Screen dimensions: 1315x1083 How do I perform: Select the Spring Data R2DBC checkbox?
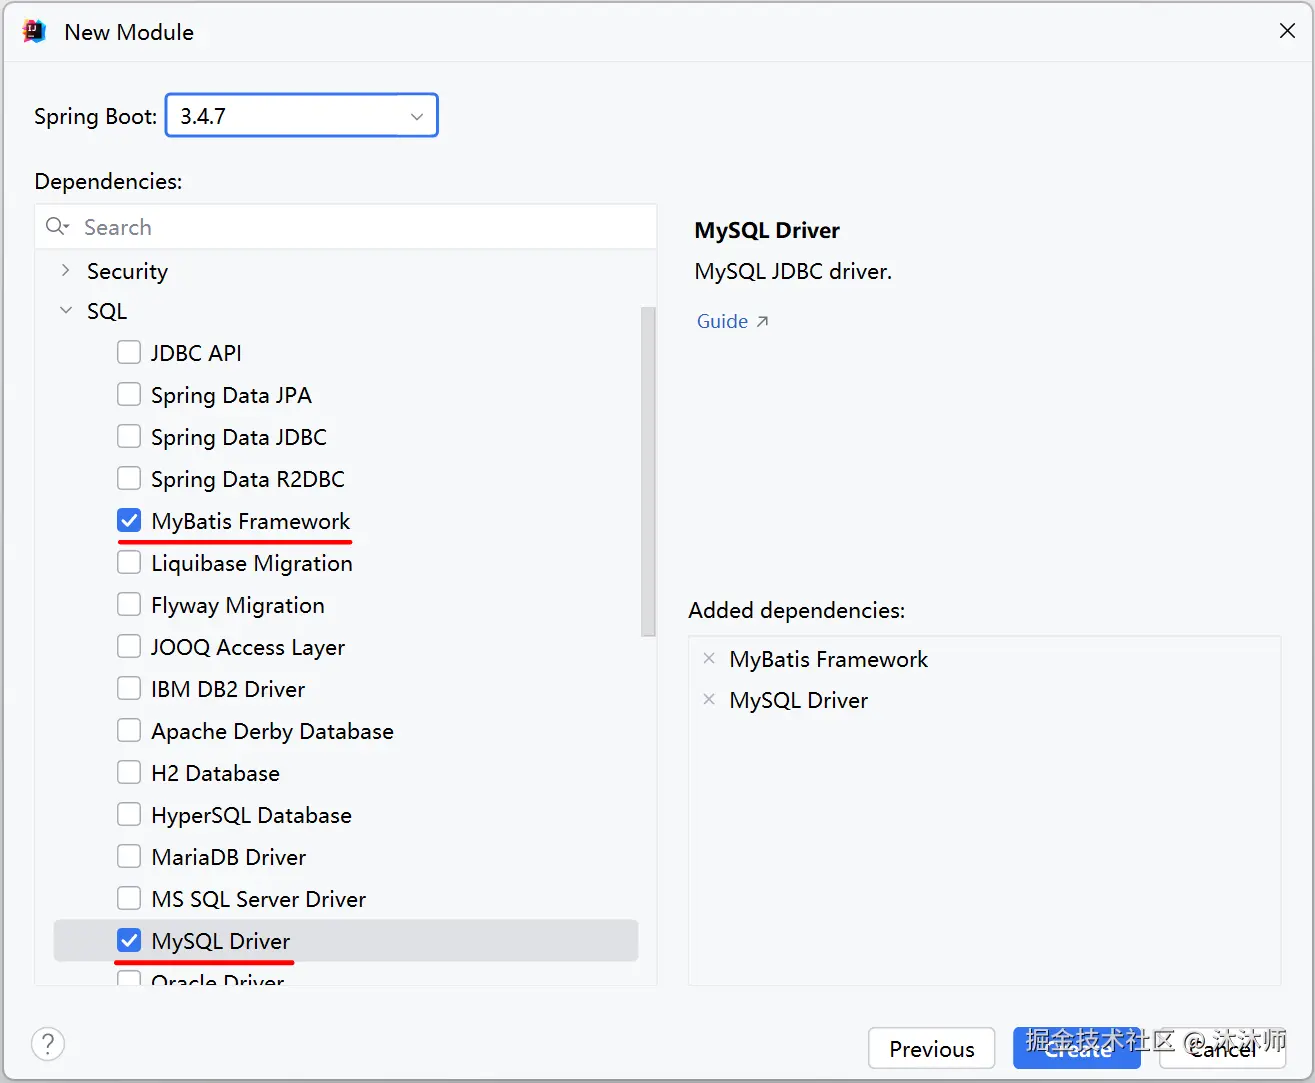[129, 478]
